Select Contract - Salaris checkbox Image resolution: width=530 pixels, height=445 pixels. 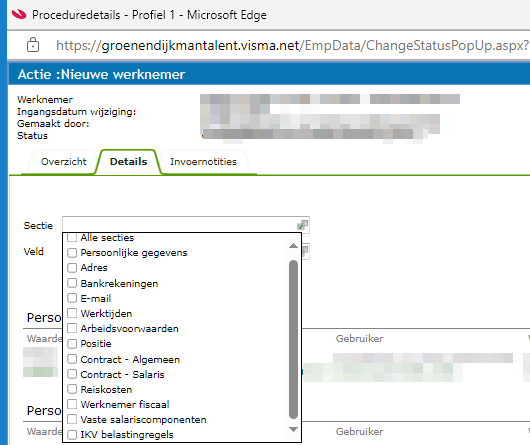[72, 374]
